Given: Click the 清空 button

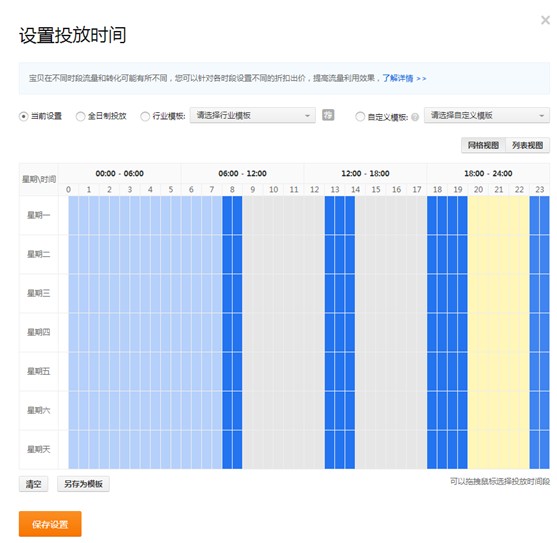Looking at the screenshot, I should click(33, 484).
